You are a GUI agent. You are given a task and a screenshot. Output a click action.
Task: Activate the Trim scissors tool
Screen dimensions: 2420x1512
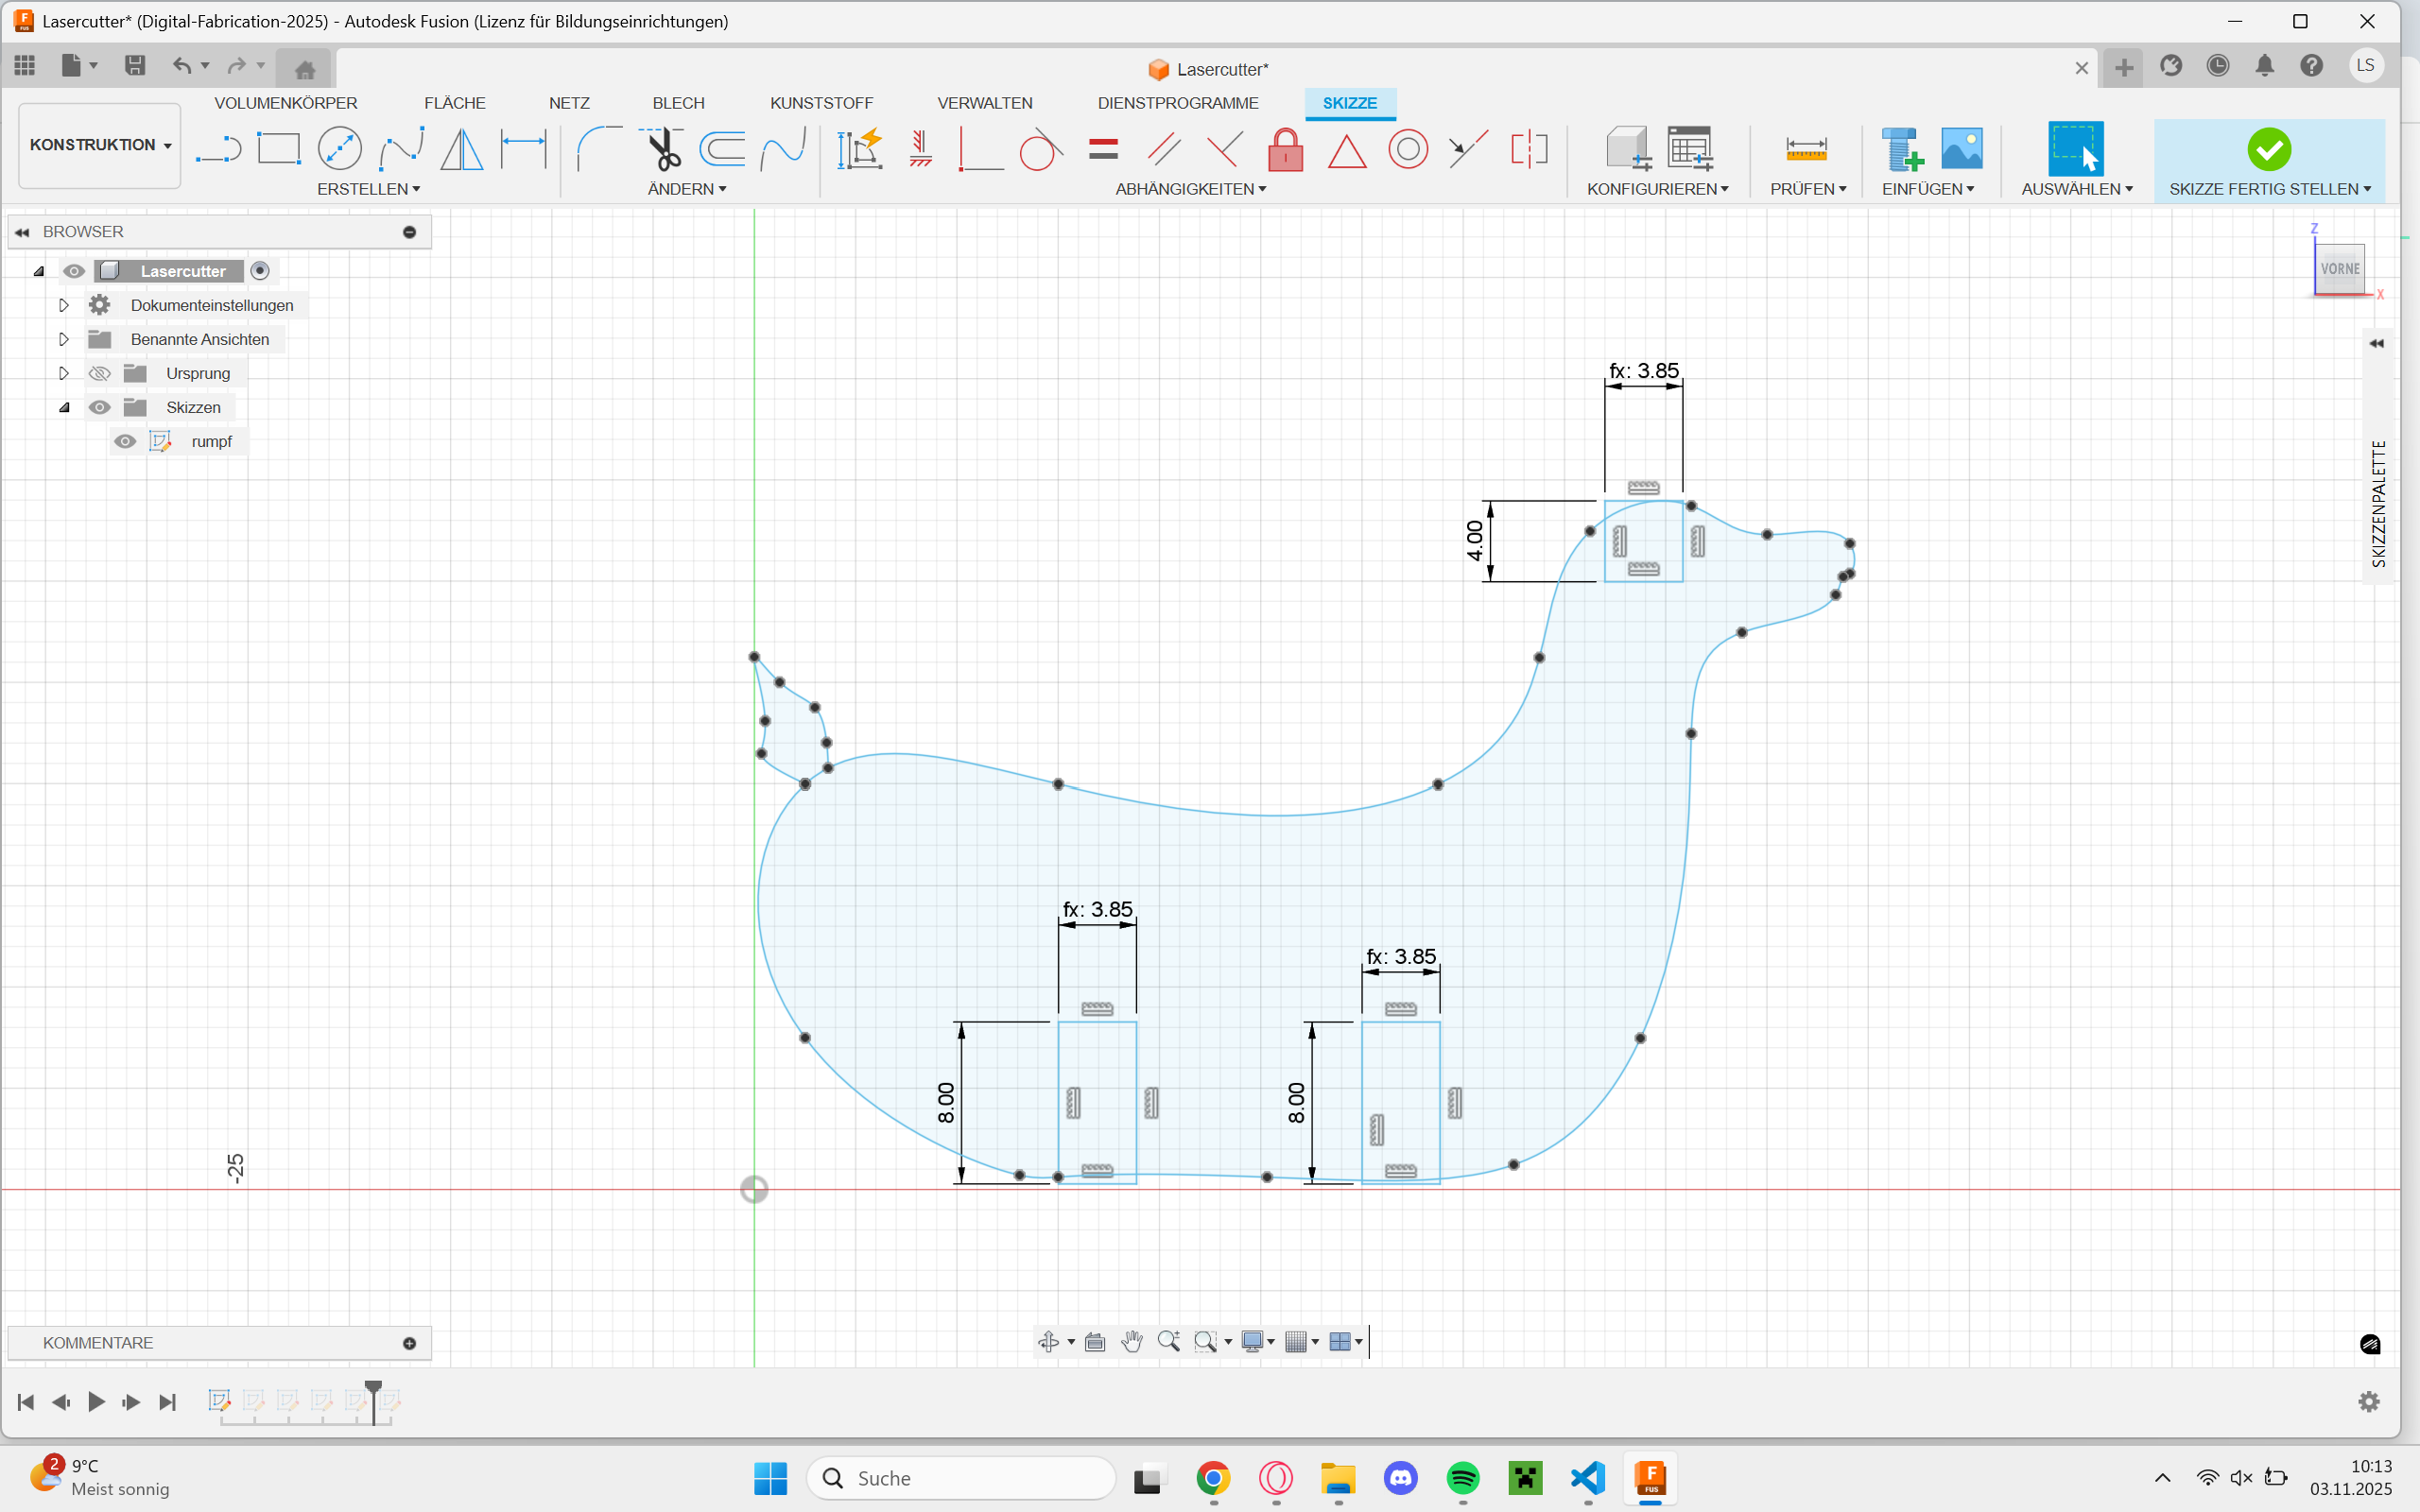point(662,149)
